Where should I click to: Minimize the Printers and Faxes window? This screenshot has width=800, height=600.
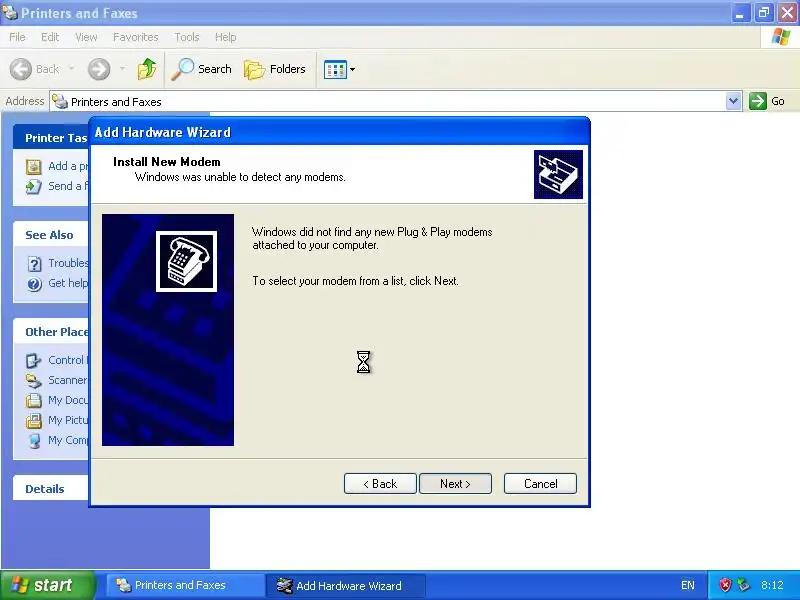point(739,13)
